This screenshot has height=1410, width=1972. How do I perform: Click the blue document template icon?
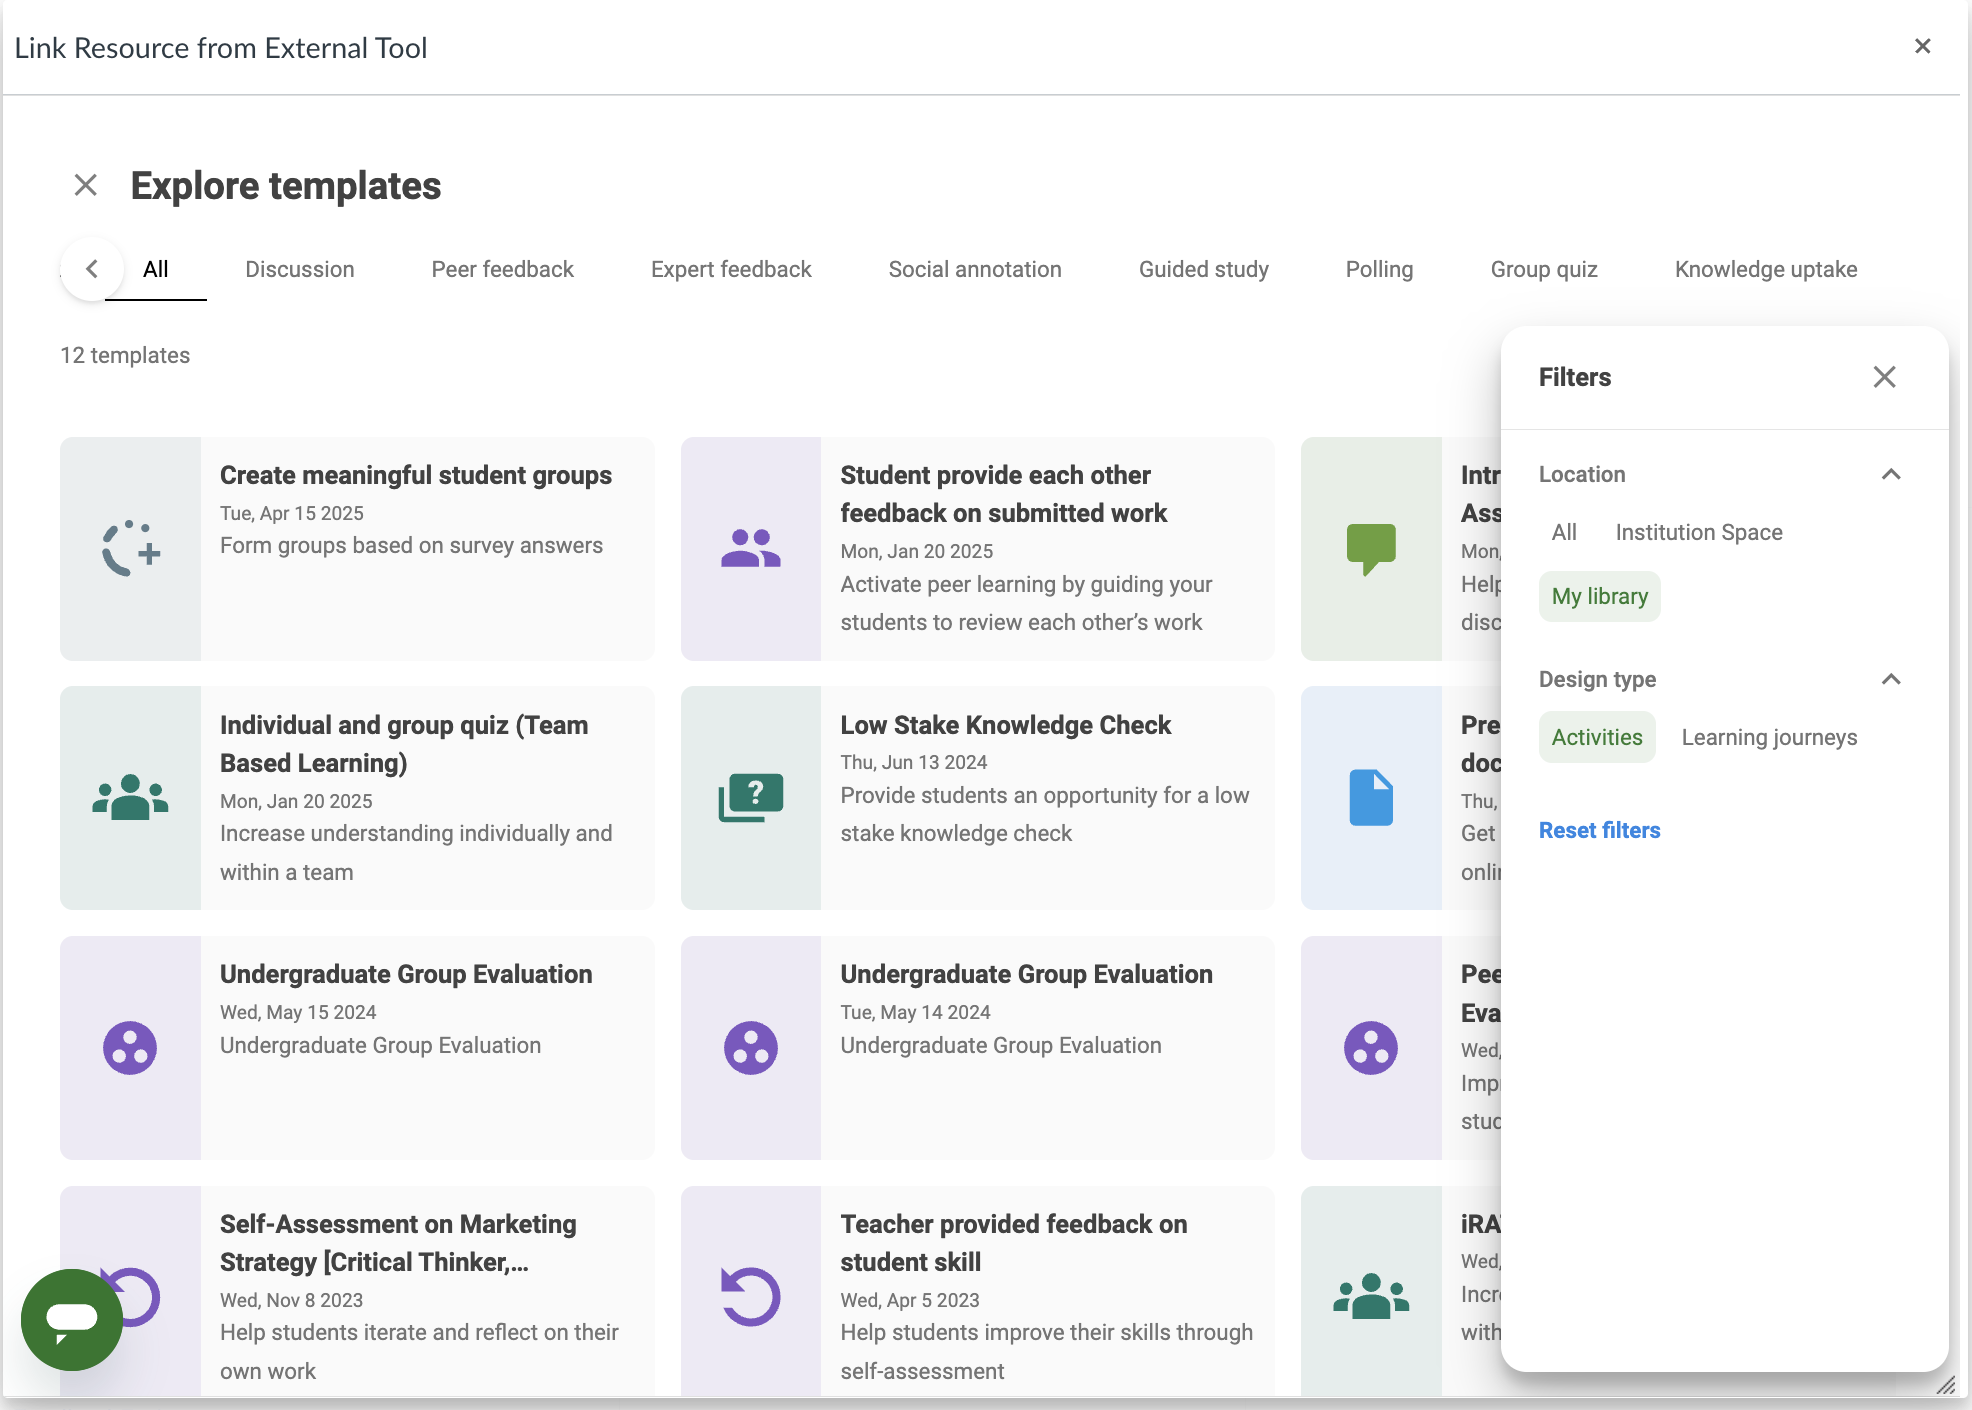pos(1371,798)
